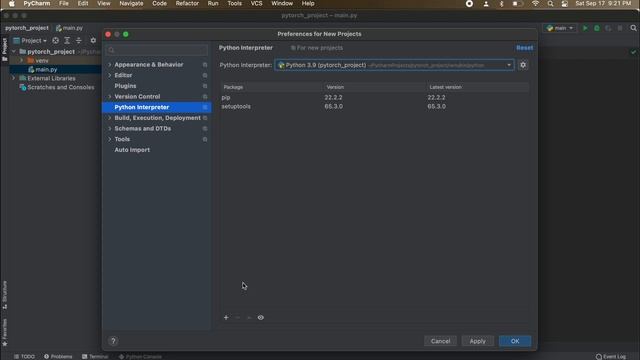Screen dimensions: 640x360
Task: Click the OK button
Action: (515, 341)
